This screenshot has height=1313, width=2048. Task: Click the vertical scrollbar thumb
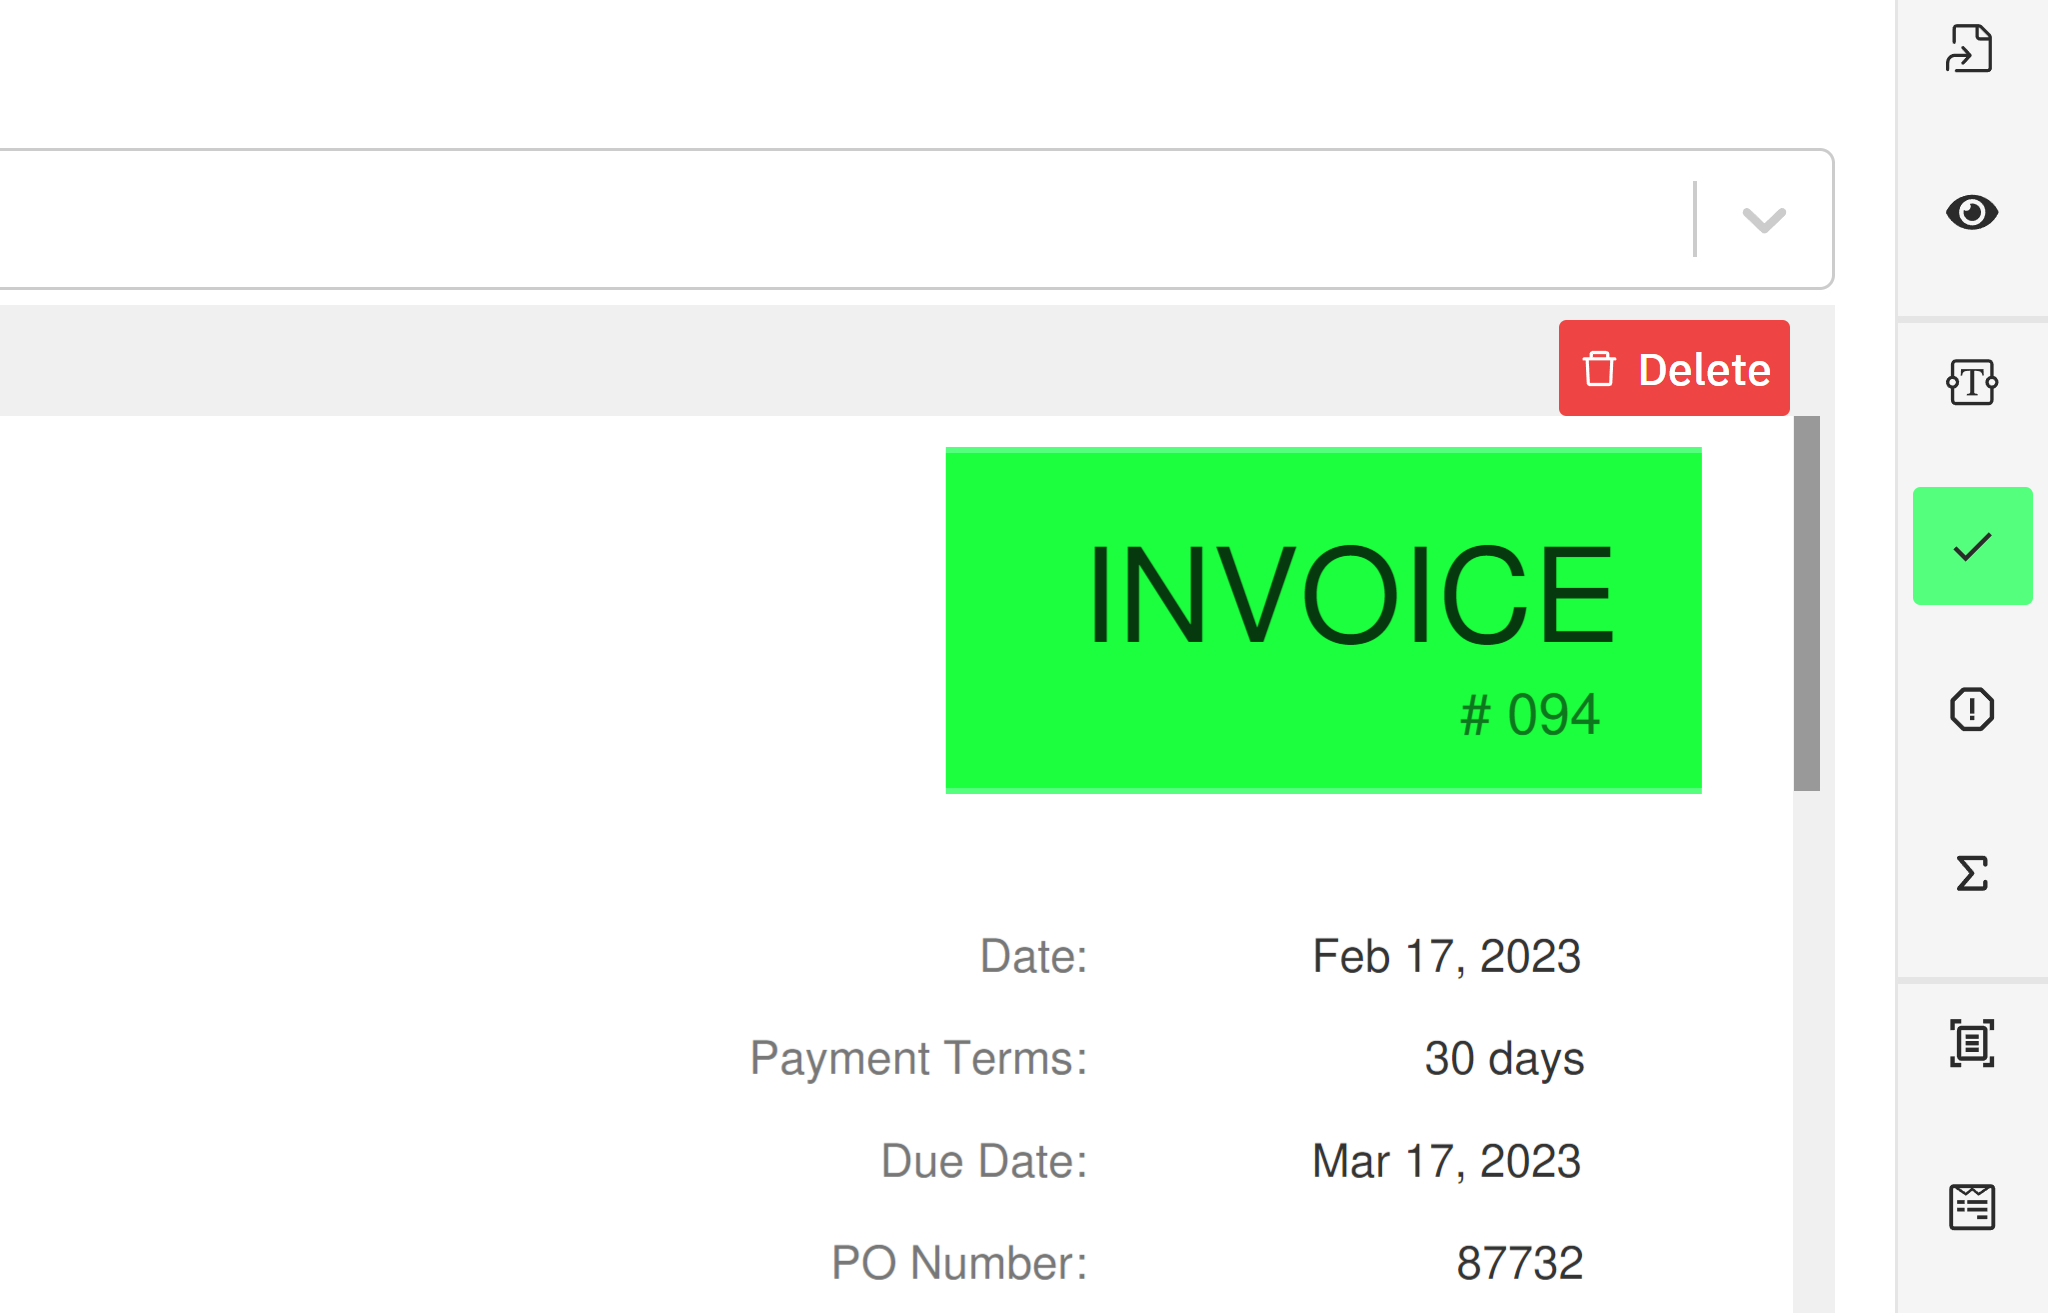coord(1807,603)
